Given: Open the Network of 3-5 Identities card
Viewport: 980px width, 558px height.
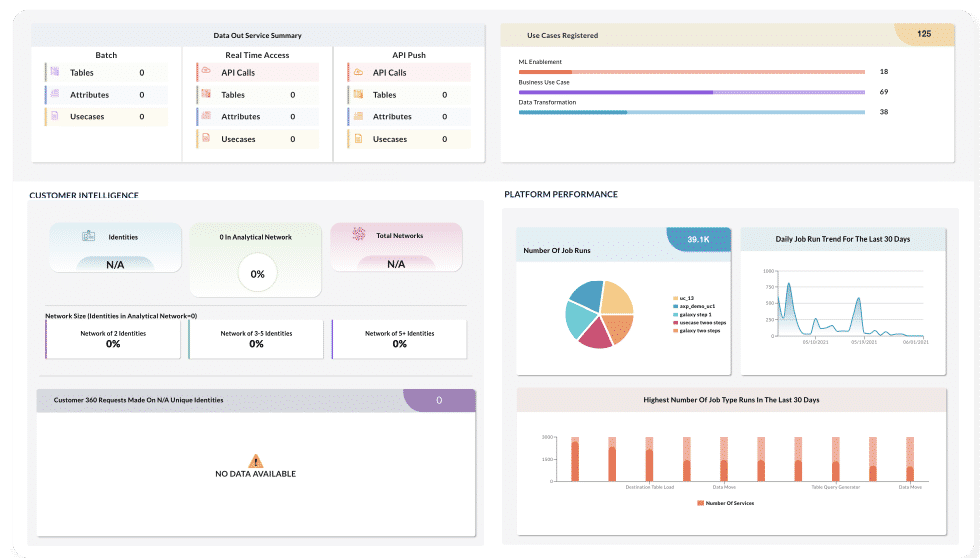Looking at the screenshot, I should click(257, 339).
